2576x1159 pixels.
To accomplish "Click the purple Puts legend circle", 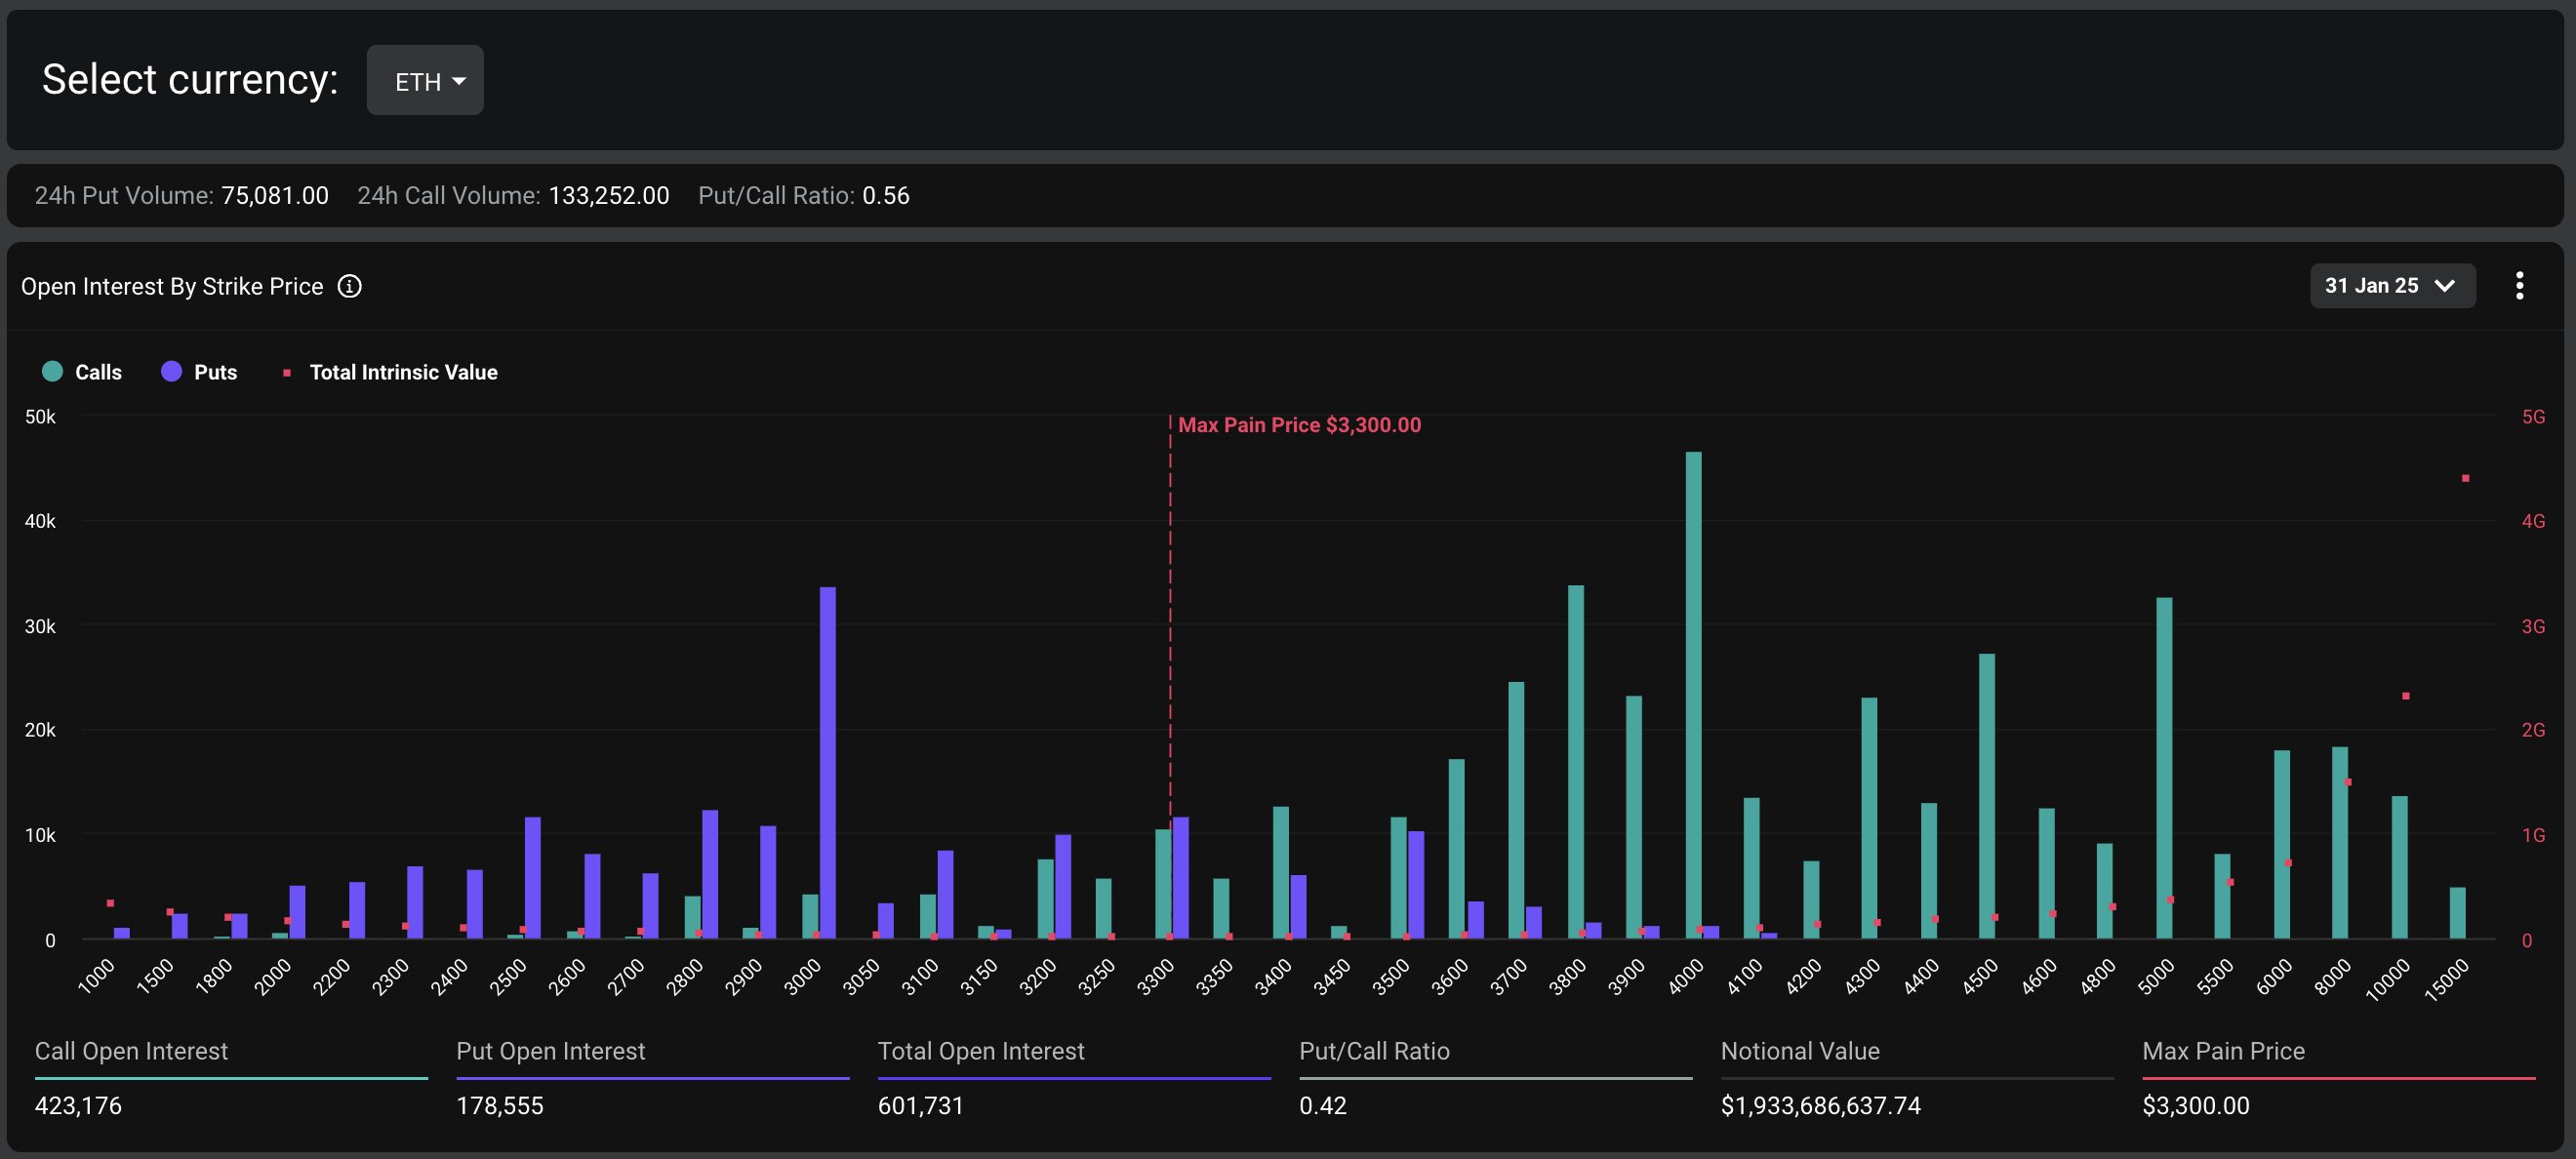I will click(x=171, y=372).
